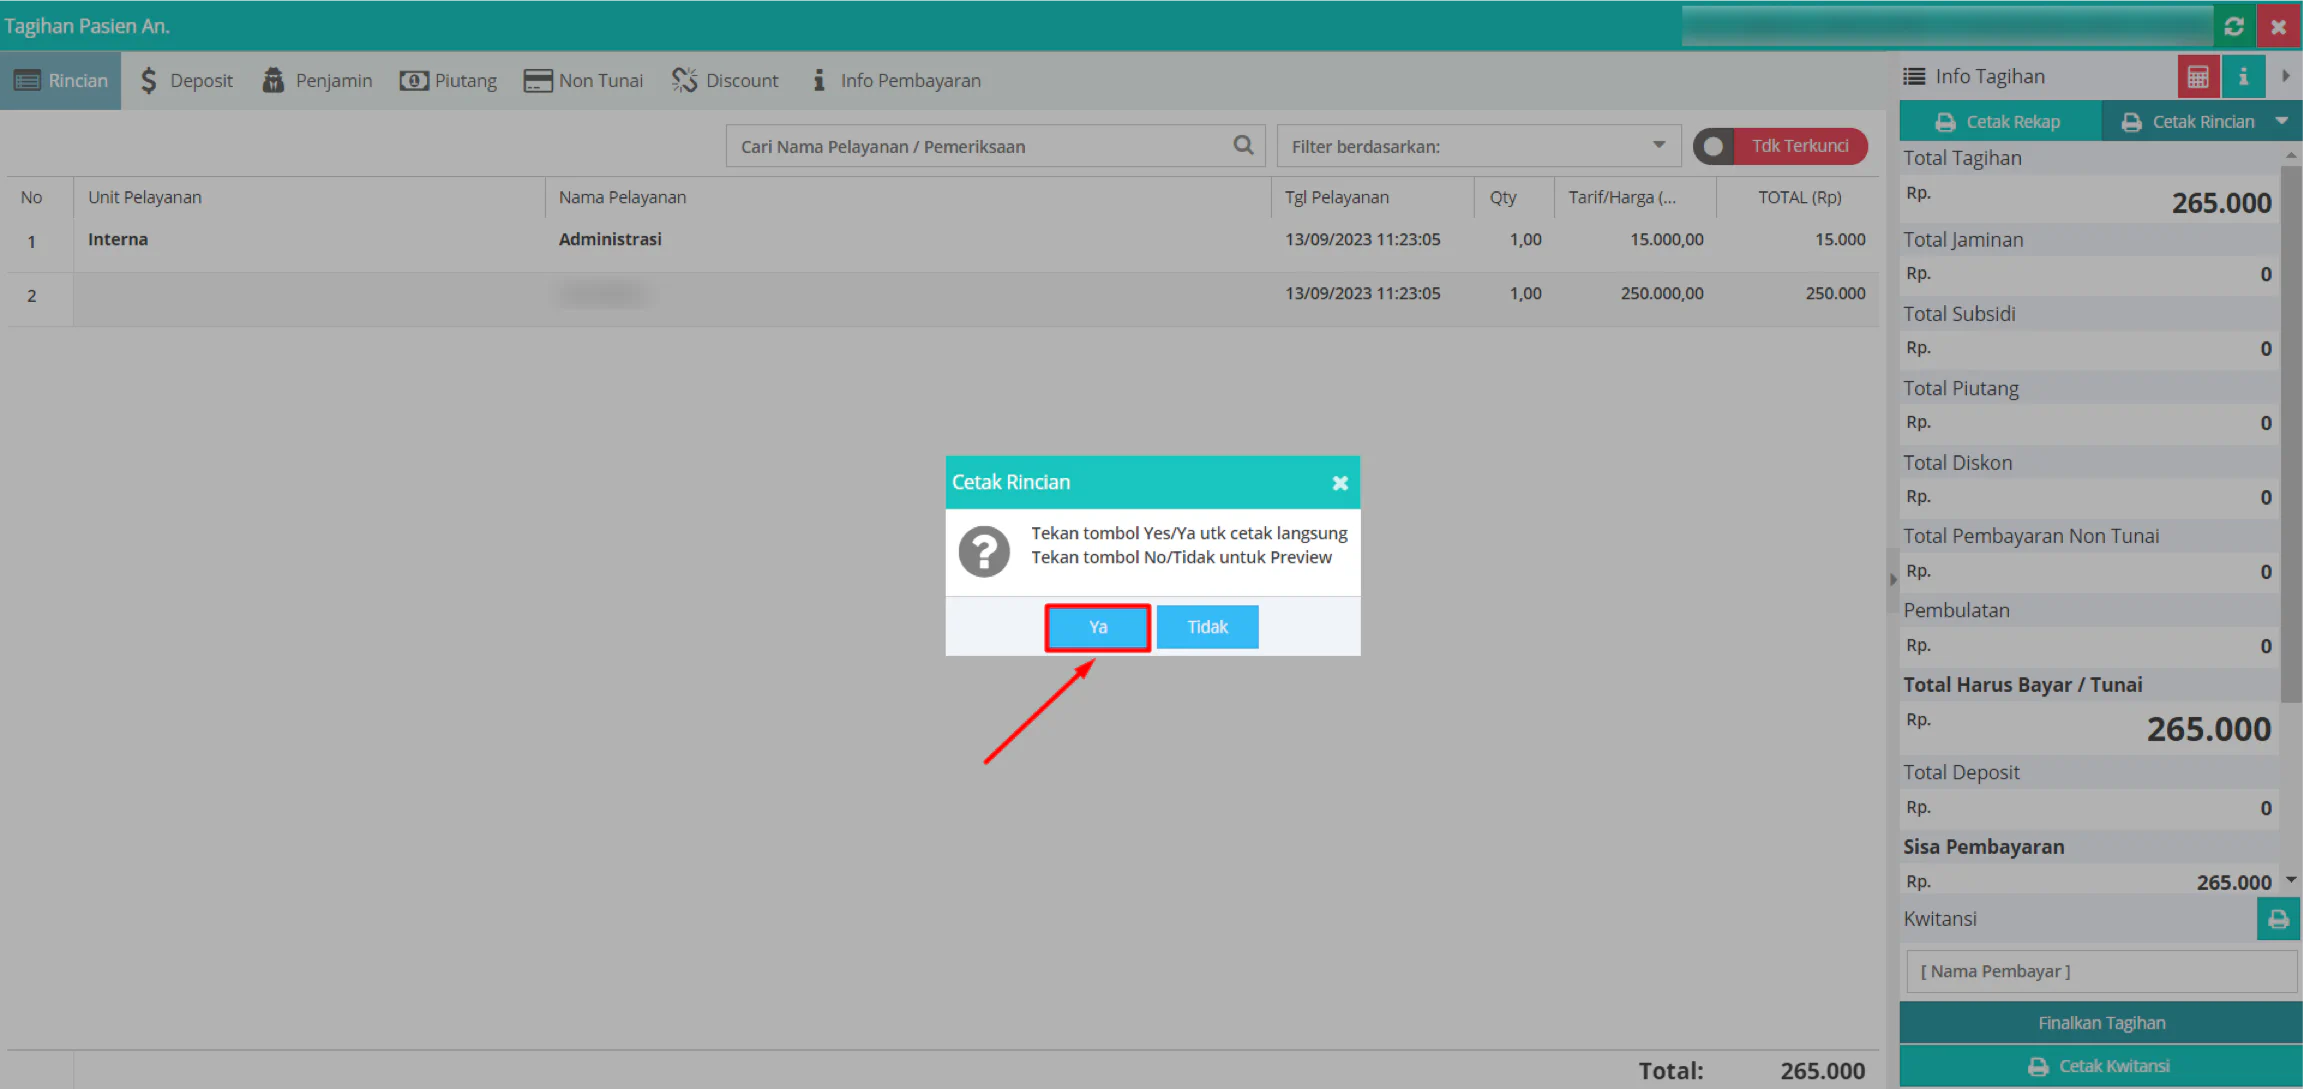The width and height of the screenshot is (2303, 1089).
Task: Collapse Info Tagihan panel with arrow
Action: [2285, 76]
